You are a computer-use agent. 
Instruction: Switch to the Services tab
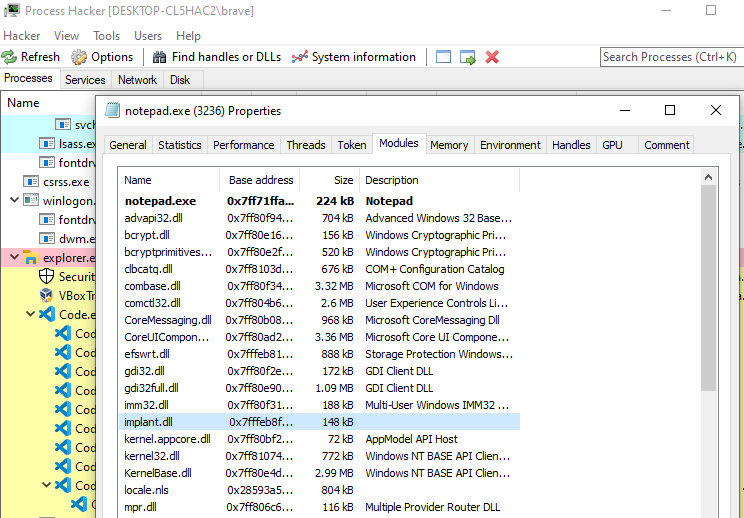85,80
